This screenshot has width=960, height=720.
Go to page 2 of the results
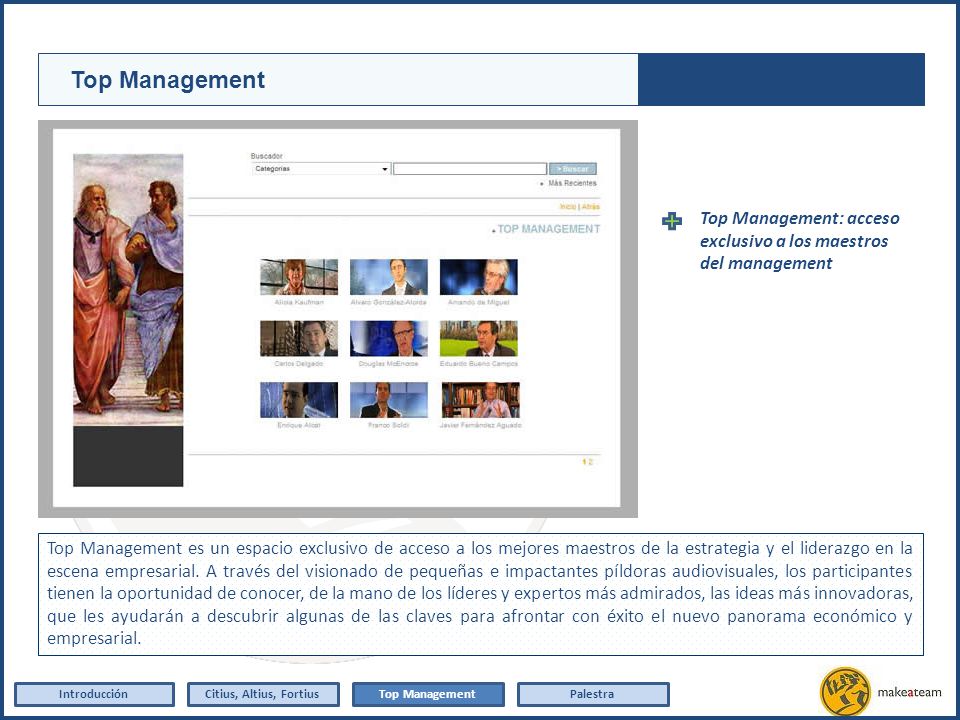click(x=591, y=462)
